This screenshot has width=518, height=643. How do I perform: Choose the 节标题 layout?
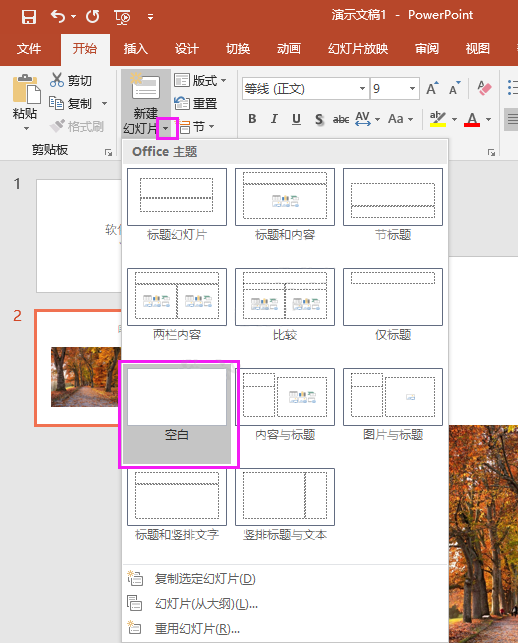[393, 205]
